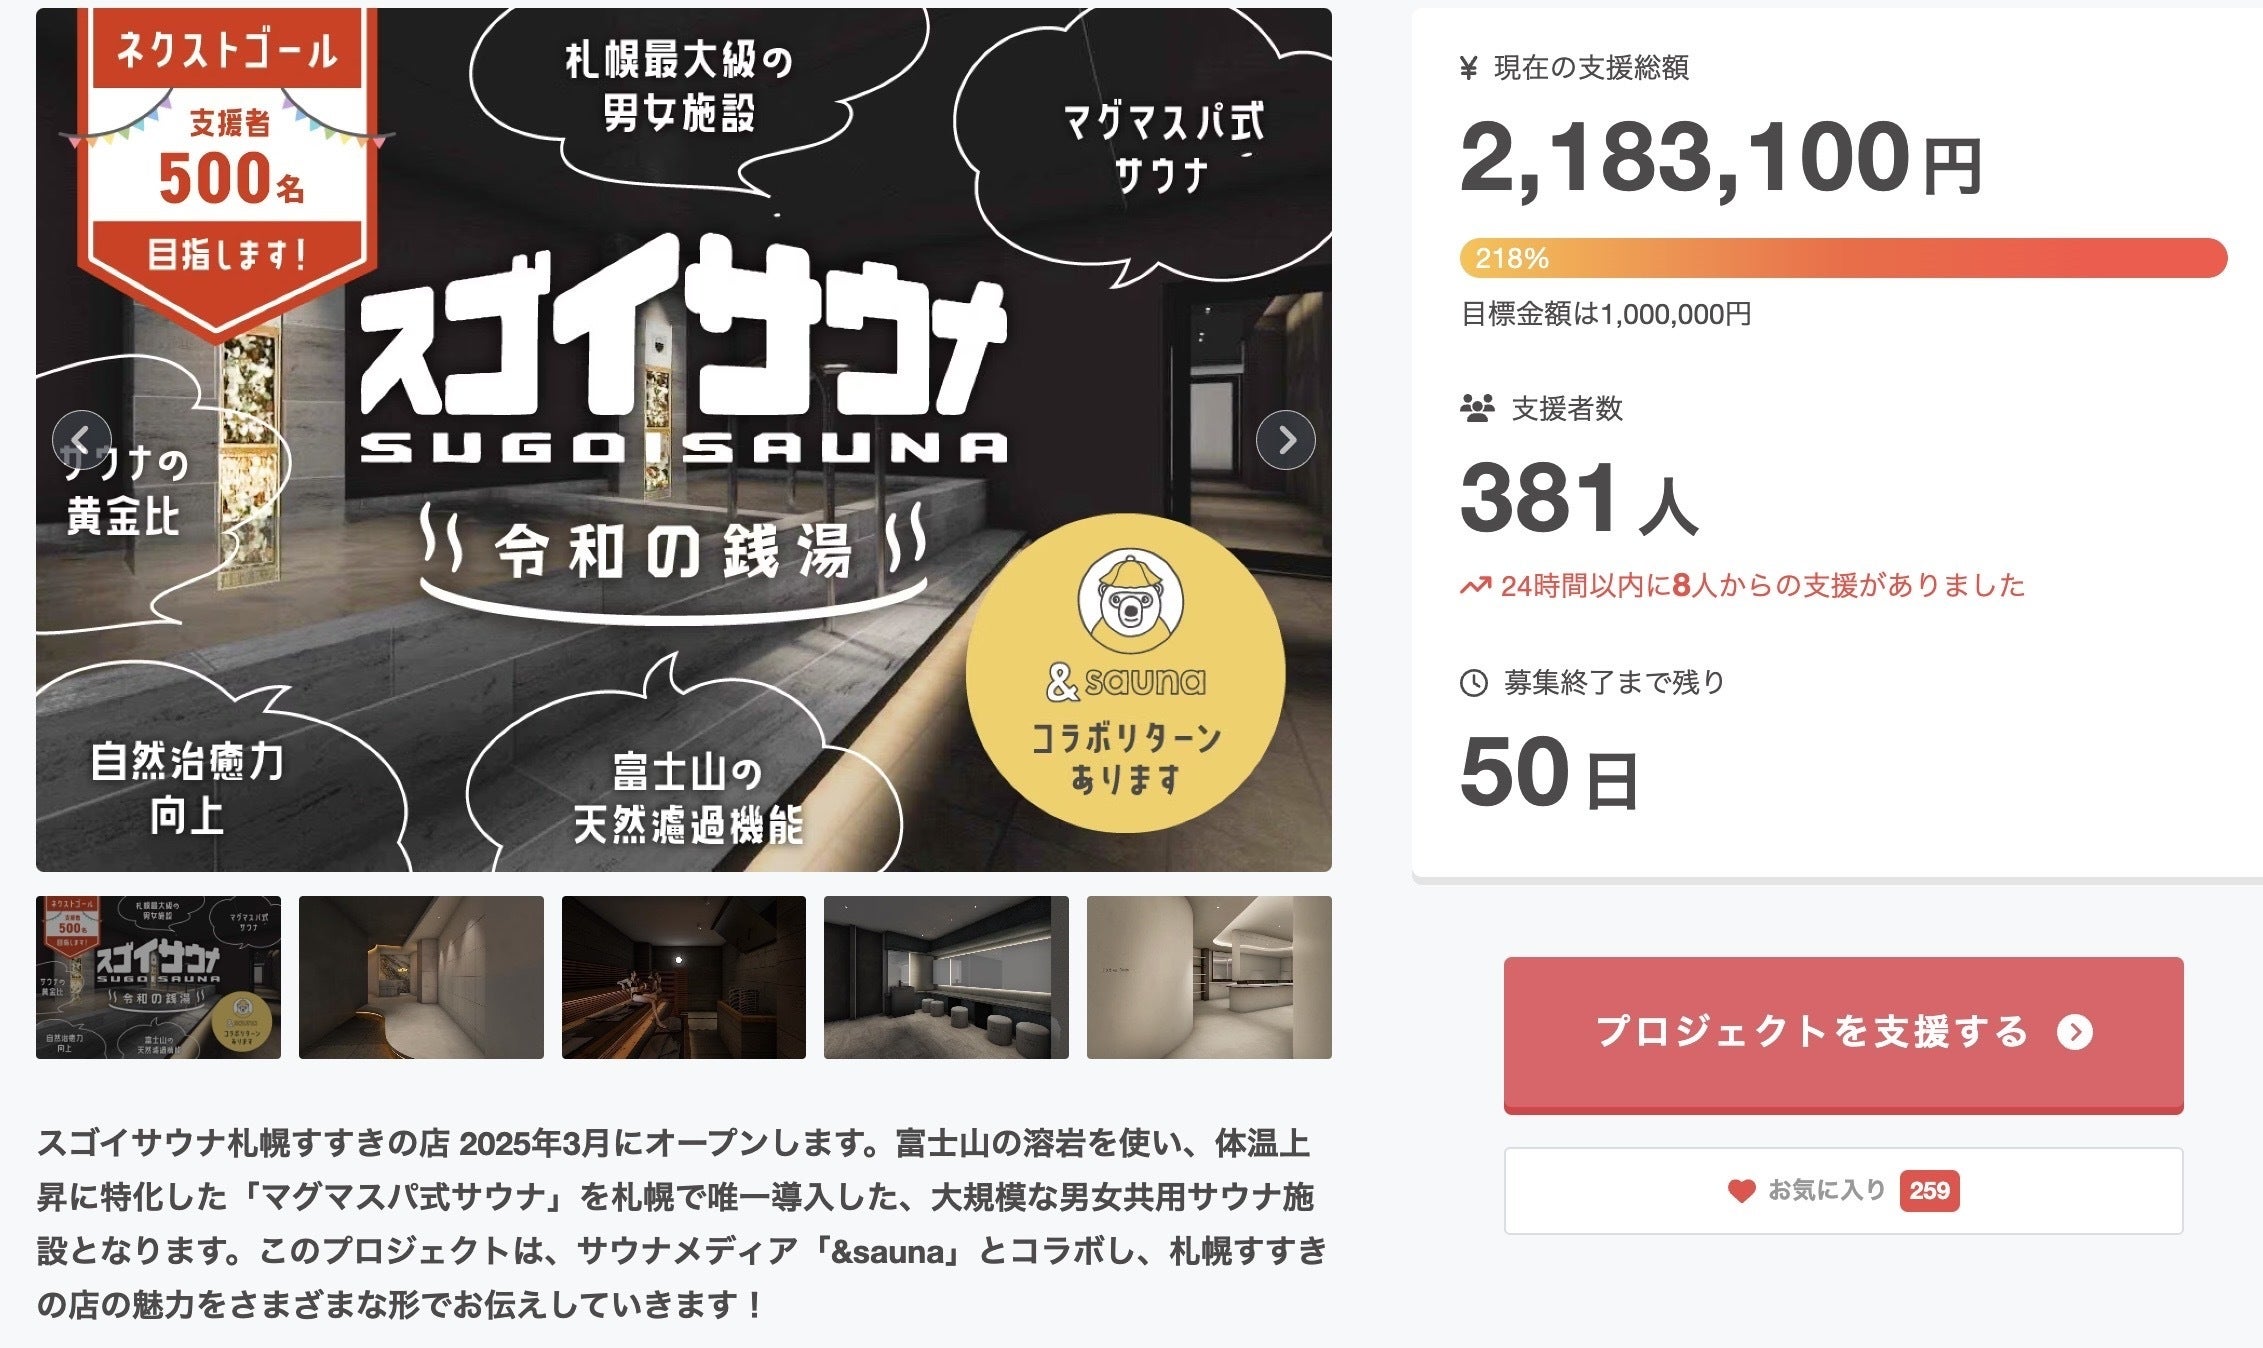
Task: Go to the previous carousel image arrow
Action: [82, 440]
